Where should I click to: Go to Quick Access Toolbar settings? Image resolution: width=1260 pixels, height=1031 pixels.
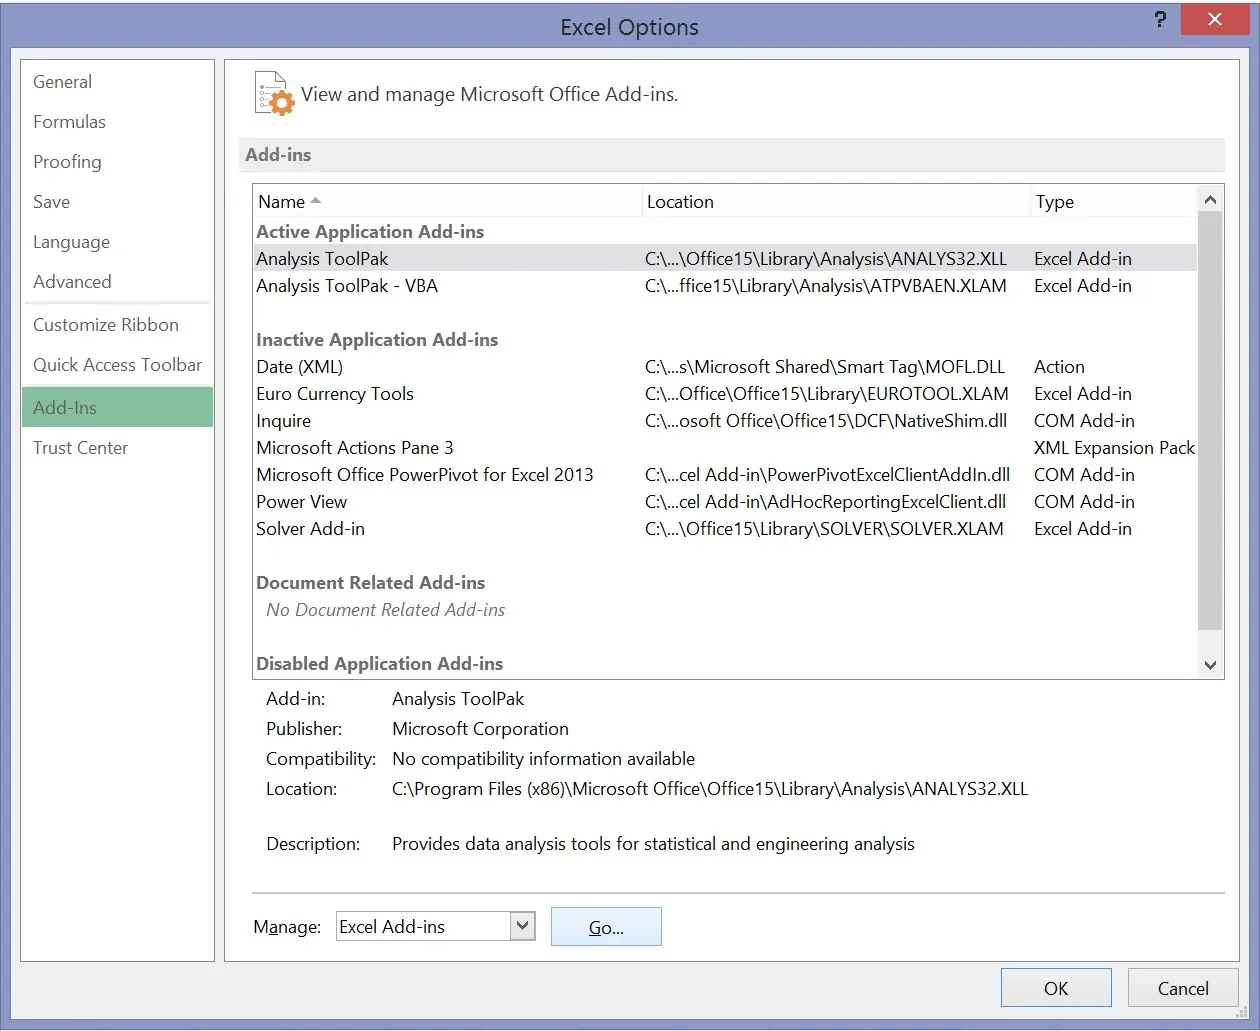click(x=117, y=365)
